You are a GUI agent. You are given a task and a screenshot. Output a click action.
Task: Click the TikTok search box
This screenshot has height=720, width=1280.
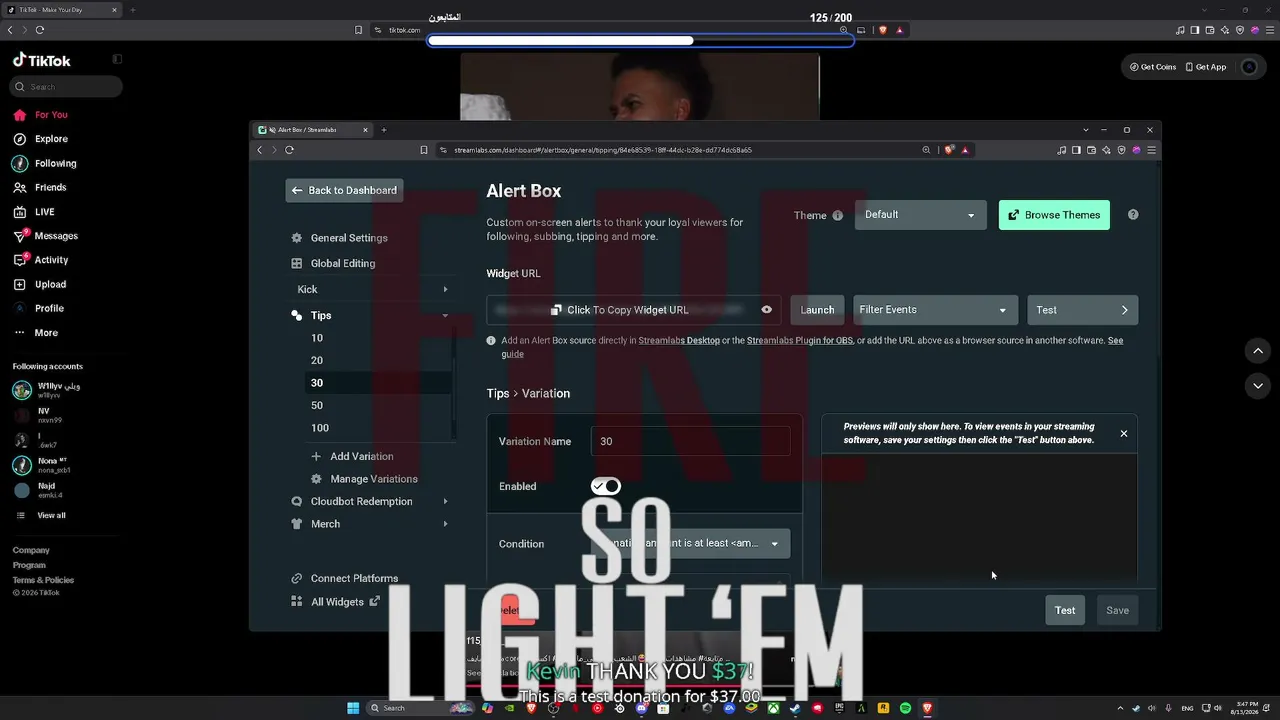(66, 87)
